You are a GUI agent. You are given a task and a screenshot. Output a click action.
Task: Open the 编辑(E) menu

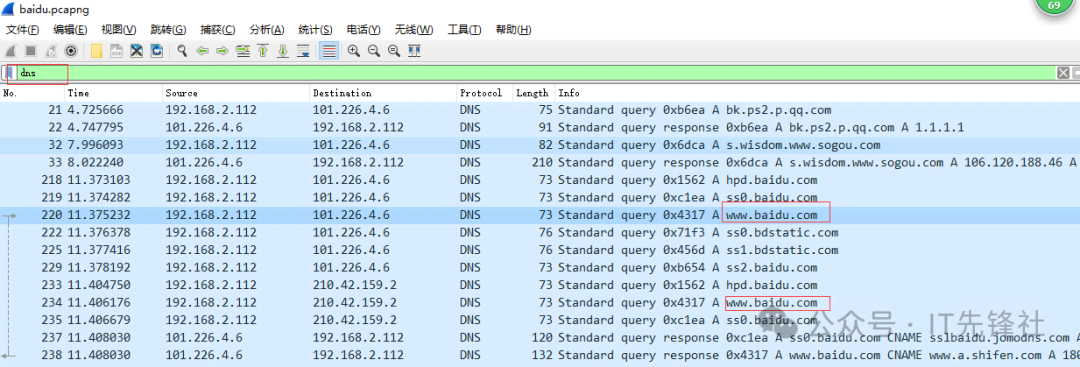[x=70, y=30]
